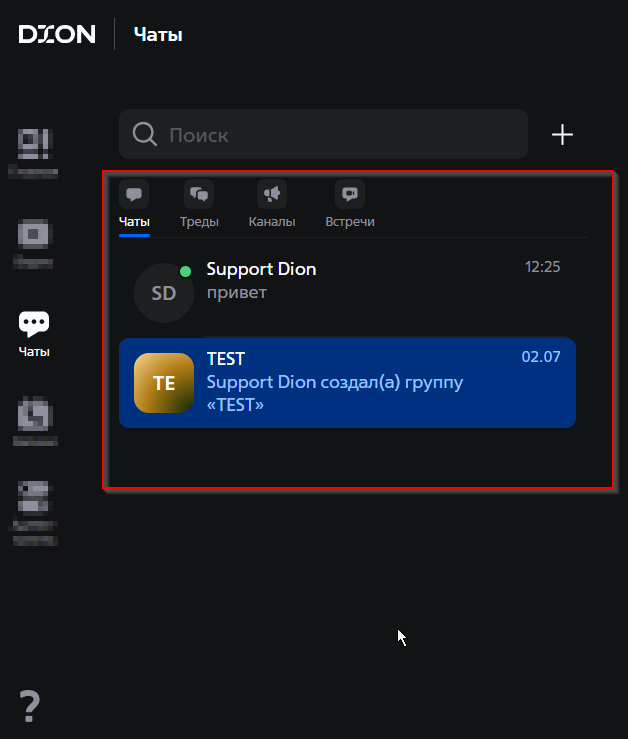
Task: Click the DION logo in the header
Action: click(57, 34)
